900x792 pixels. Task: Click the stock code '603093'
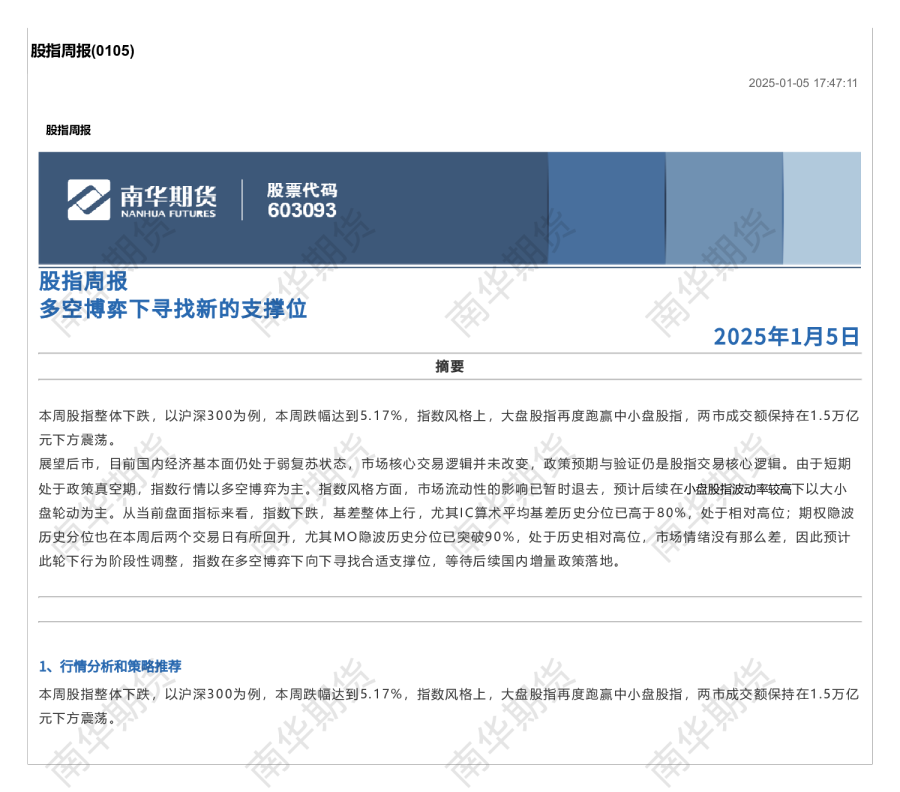[x=302, y=210]
